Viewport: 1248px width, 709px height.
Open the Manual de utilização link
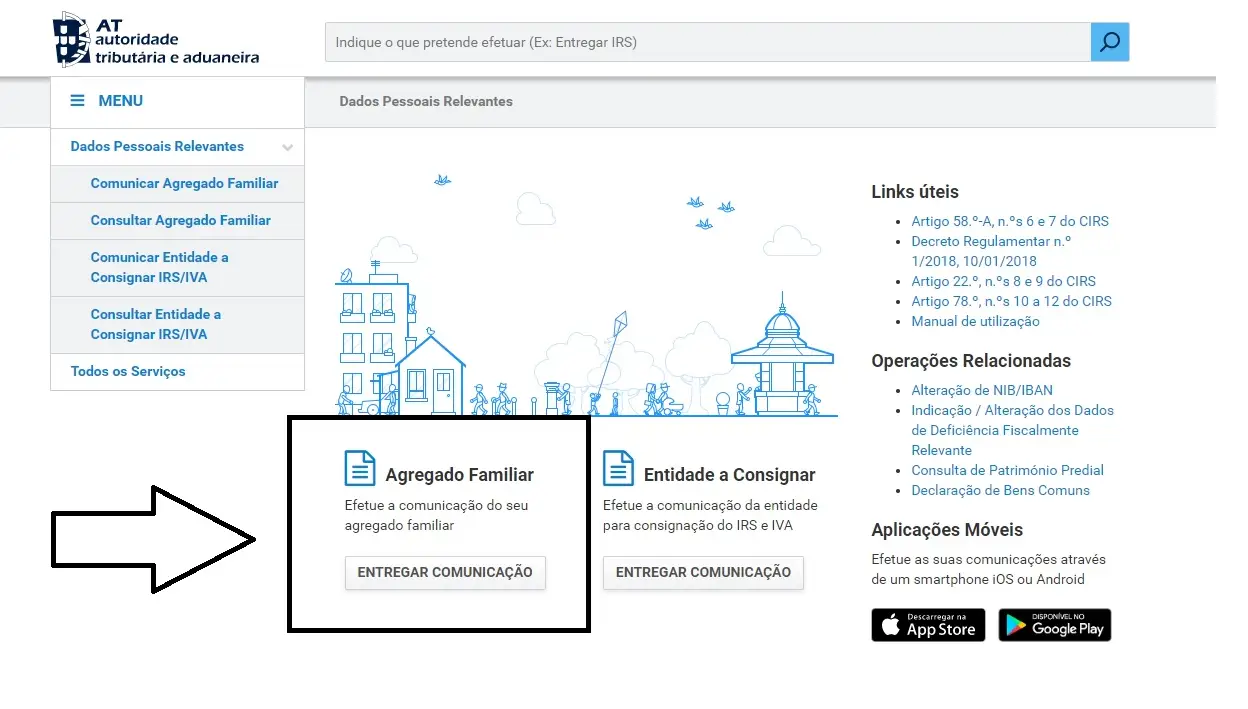coord(975,322)
